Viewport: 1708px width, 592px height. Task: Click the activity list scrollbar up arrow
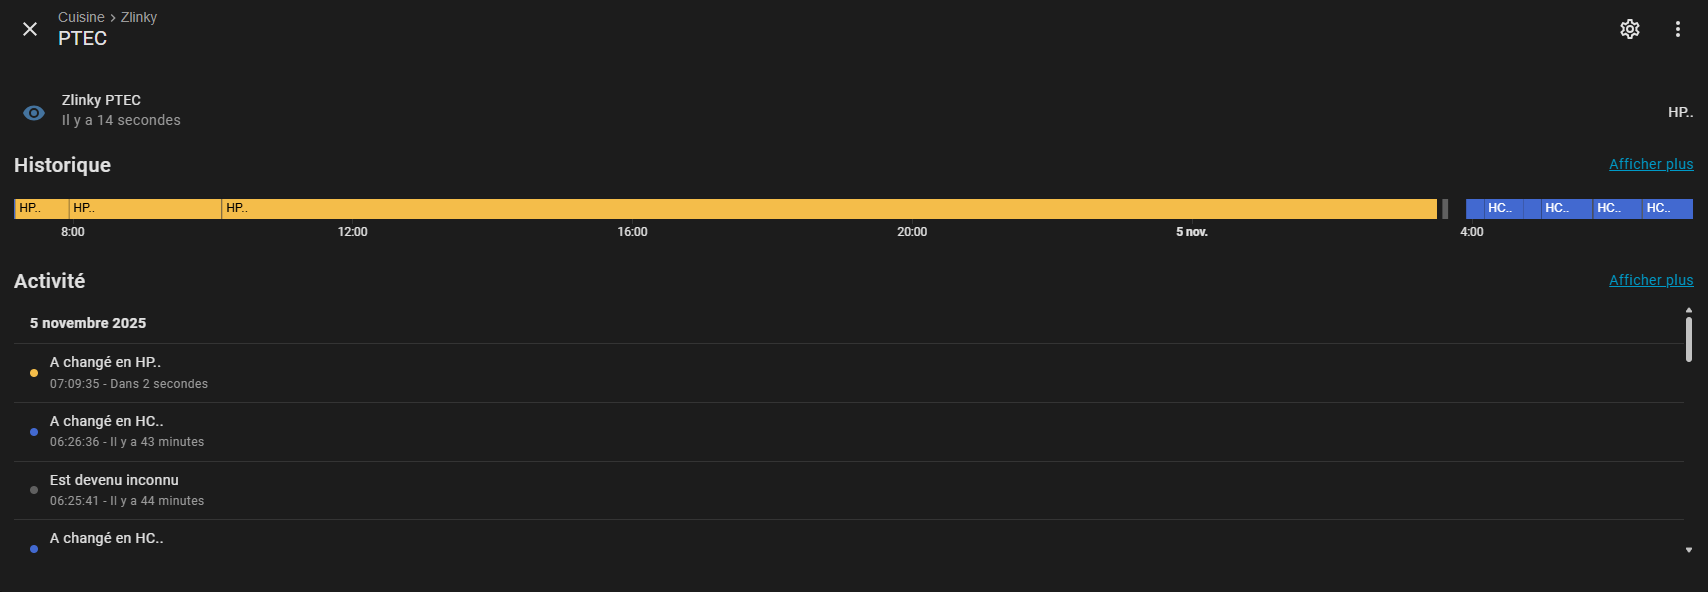click(1689, 310)
